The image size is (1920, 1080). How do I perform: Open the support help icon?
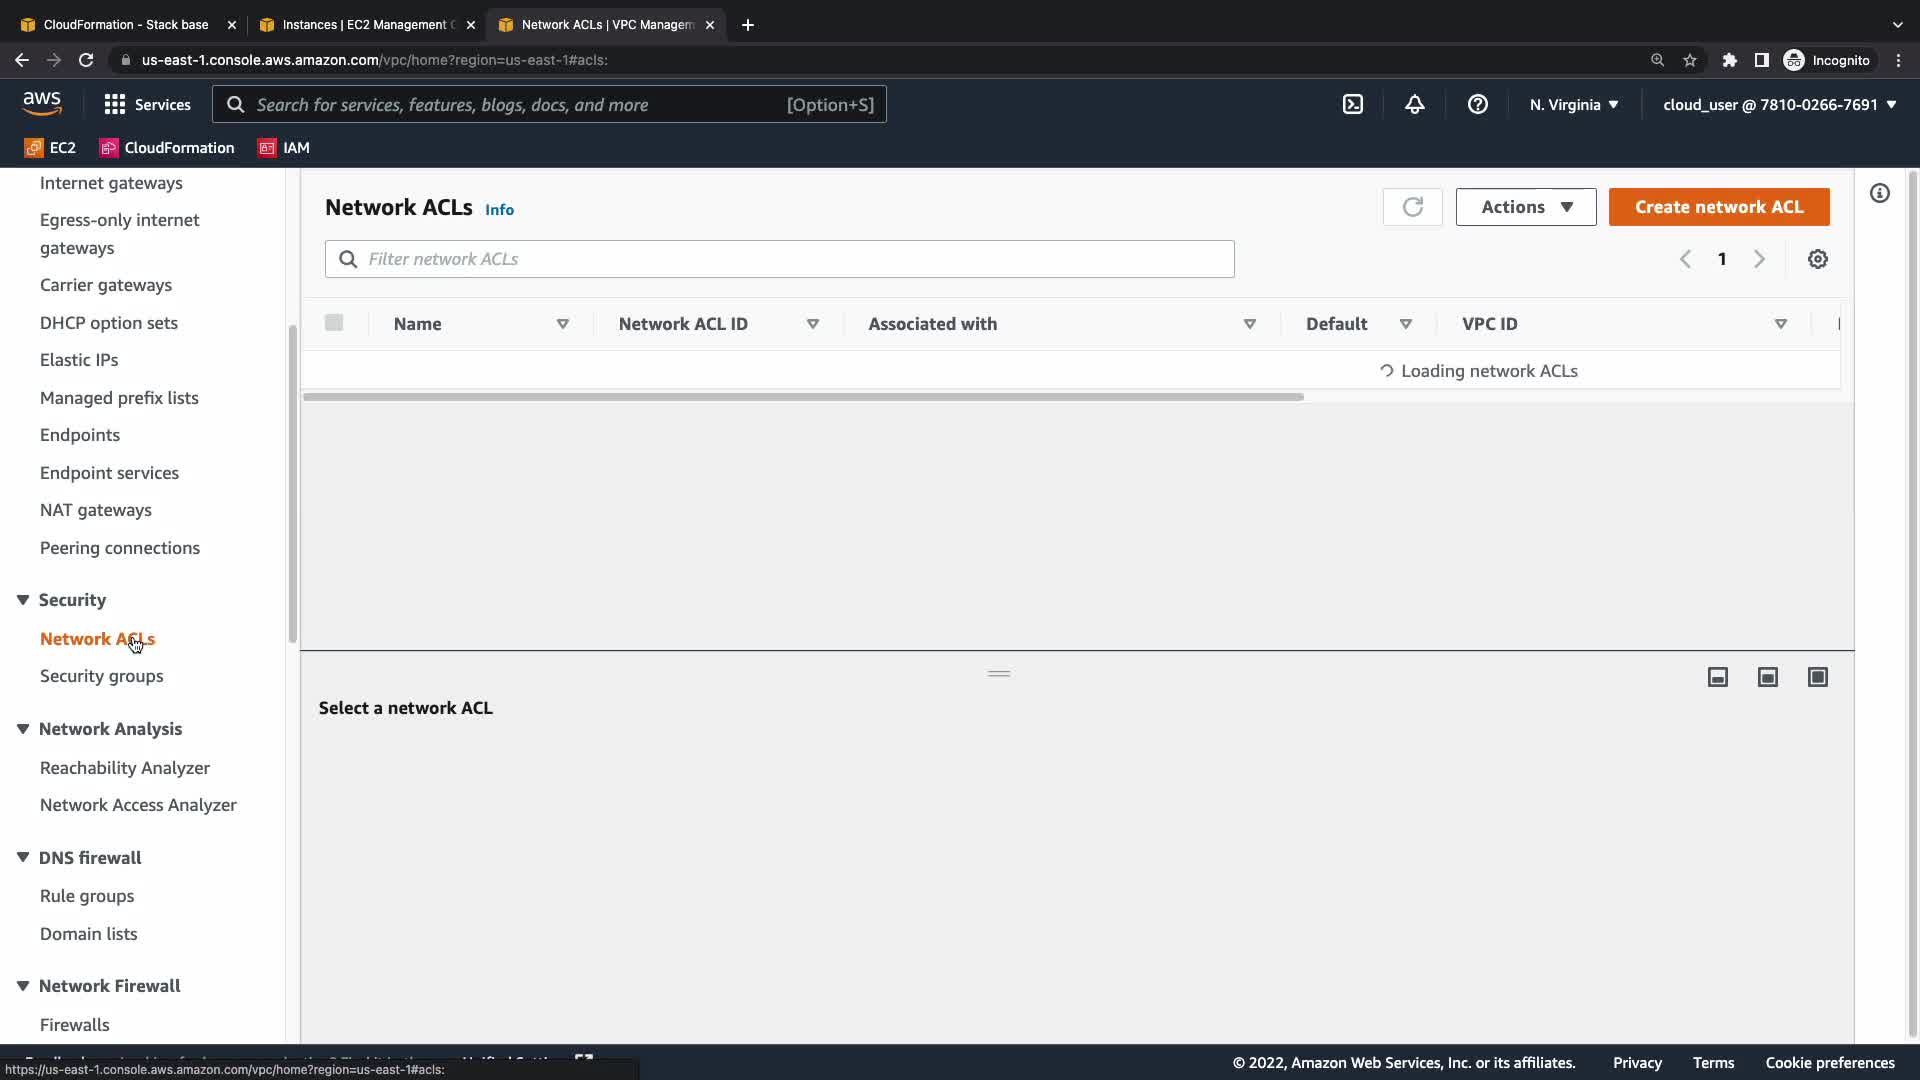(1477, 104)
